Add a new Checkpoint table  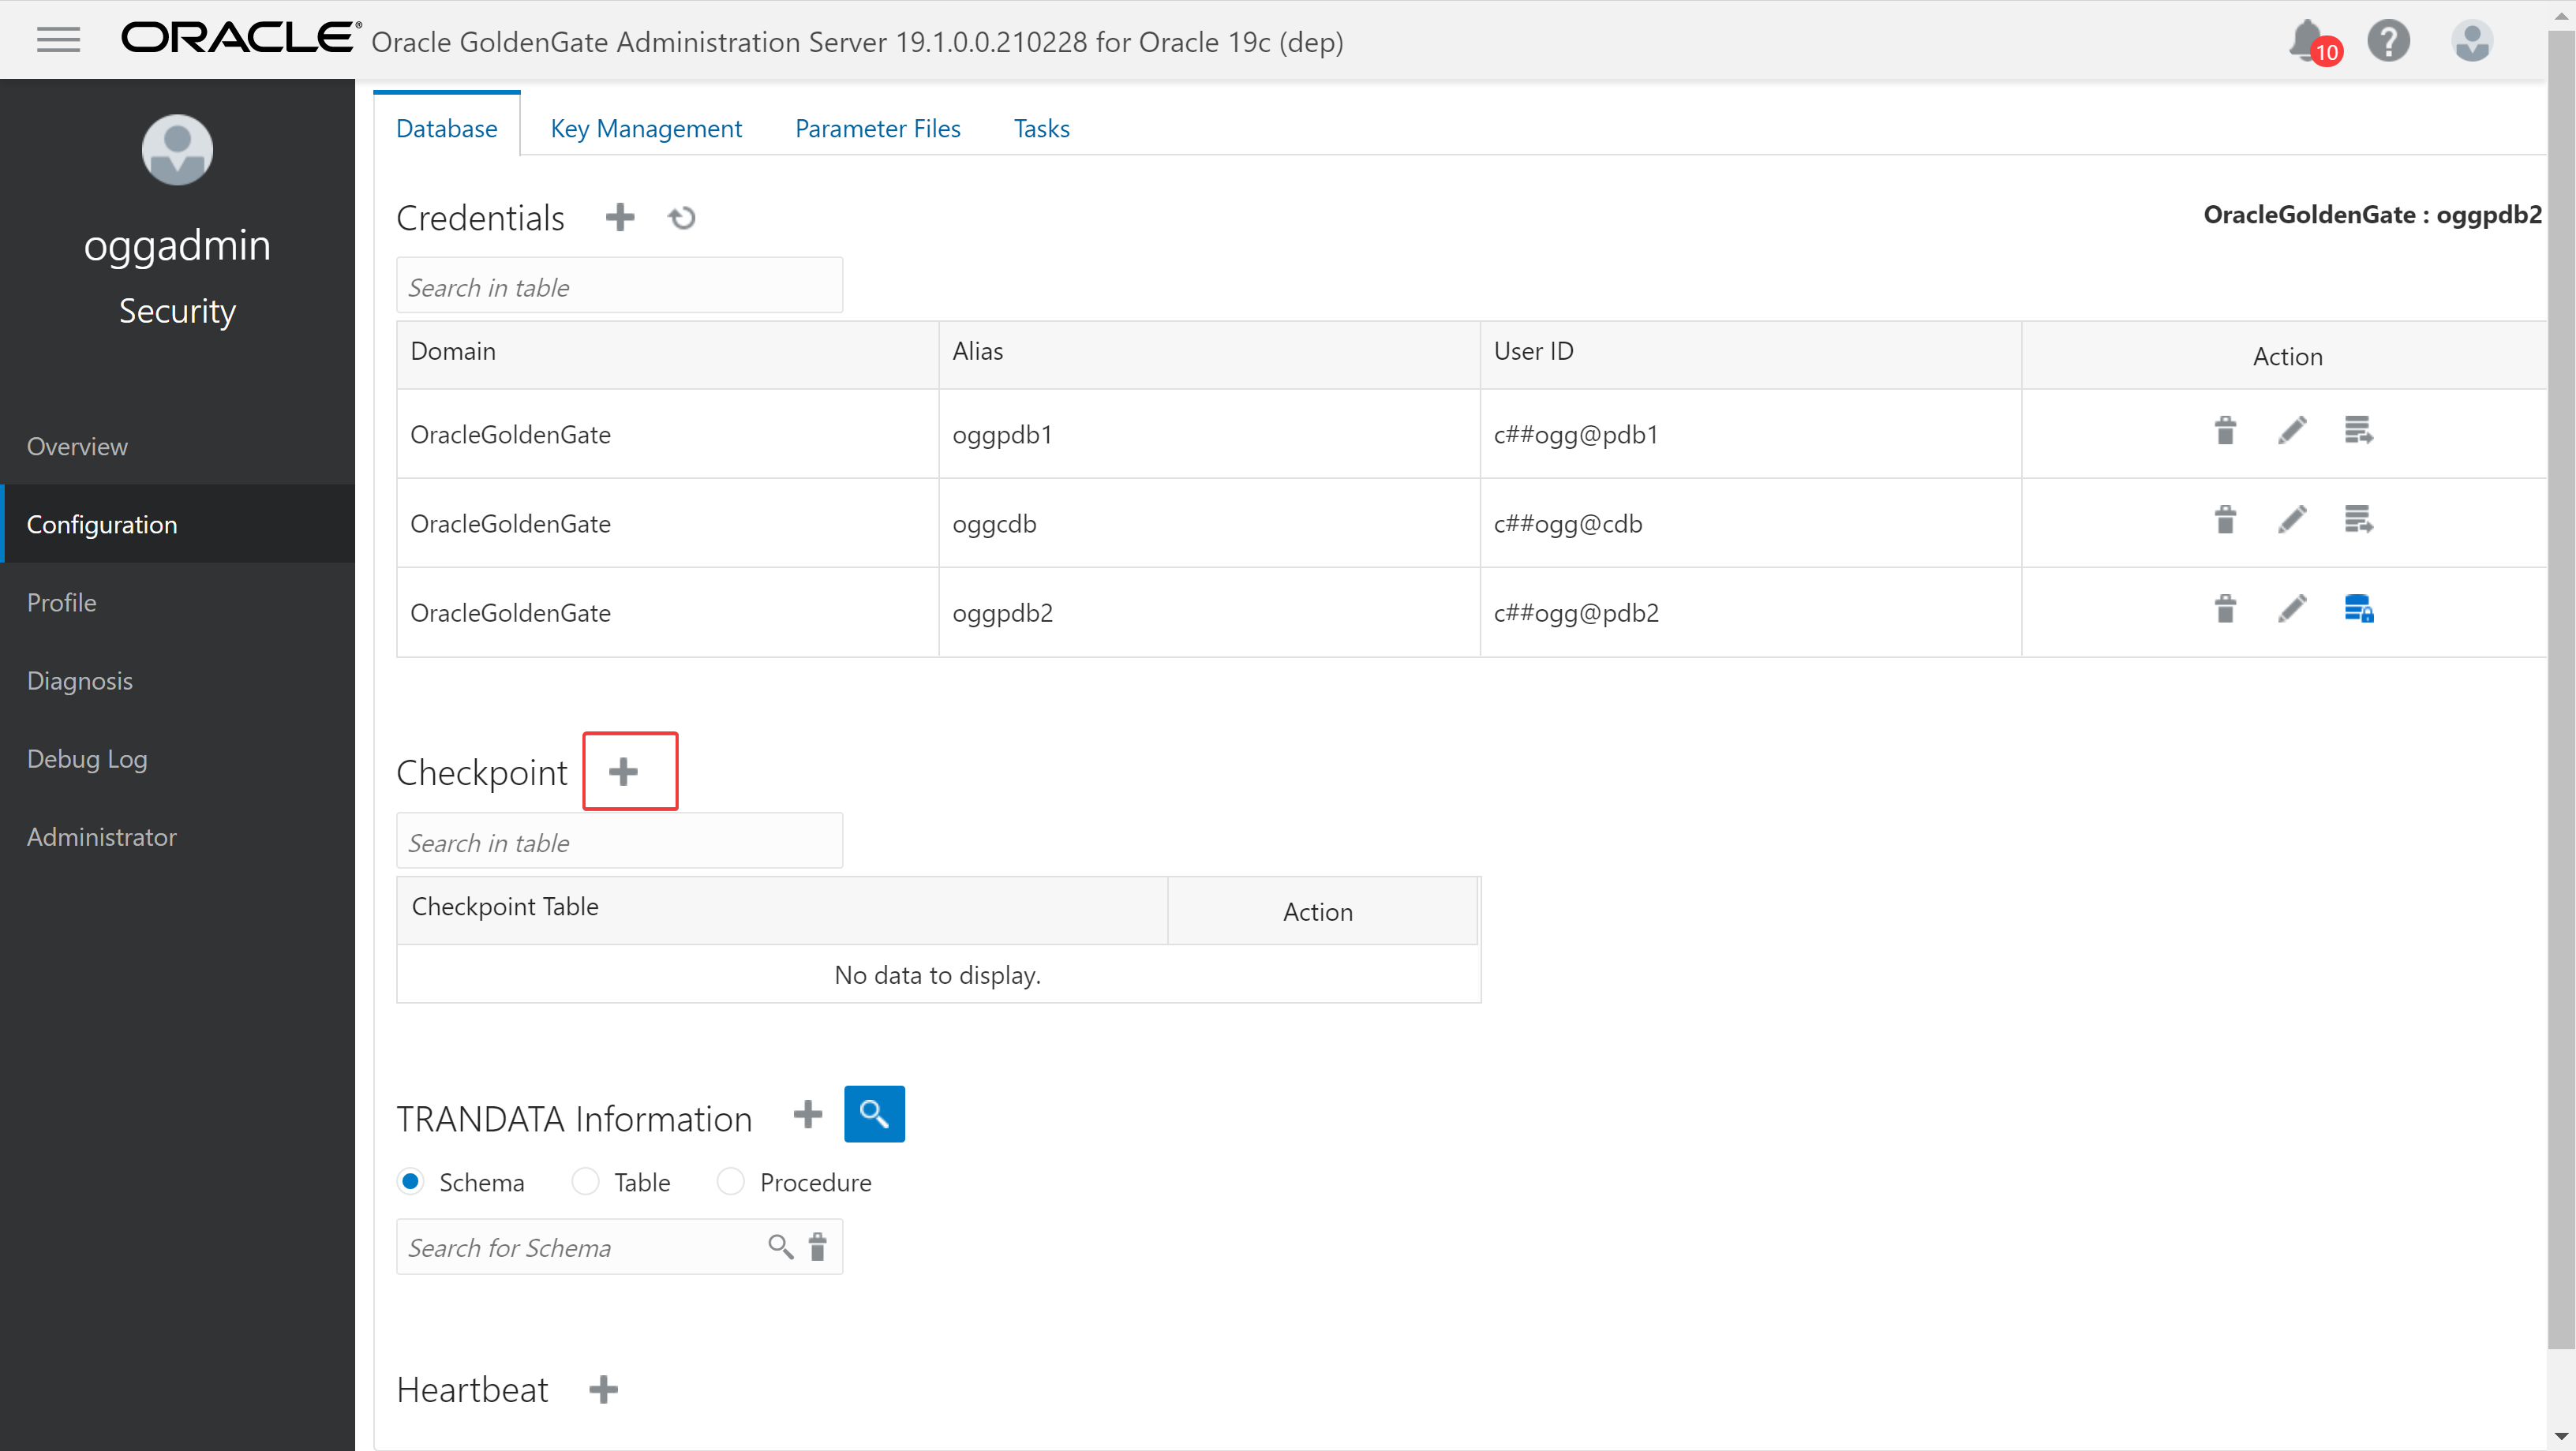pyautogui.click(x=624, y=771)
